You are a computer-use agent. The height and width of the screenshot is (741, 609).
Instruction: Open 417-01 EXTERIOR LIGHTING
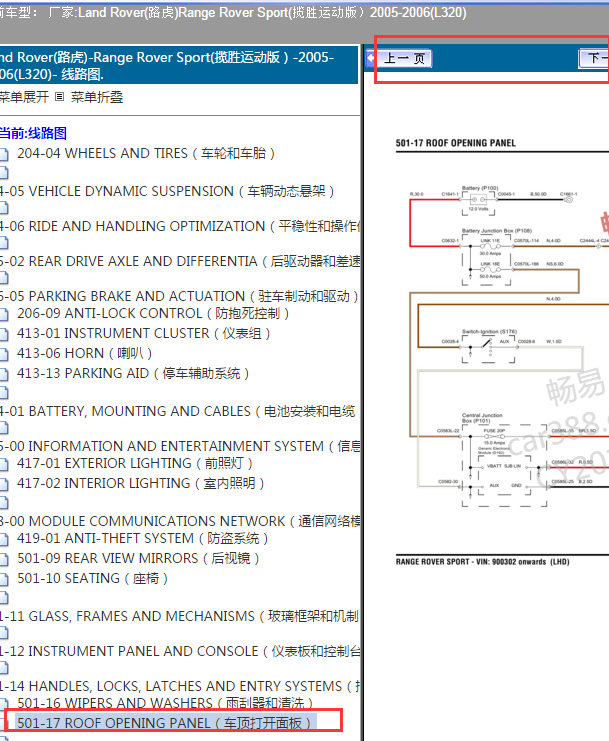coord(135,463)
